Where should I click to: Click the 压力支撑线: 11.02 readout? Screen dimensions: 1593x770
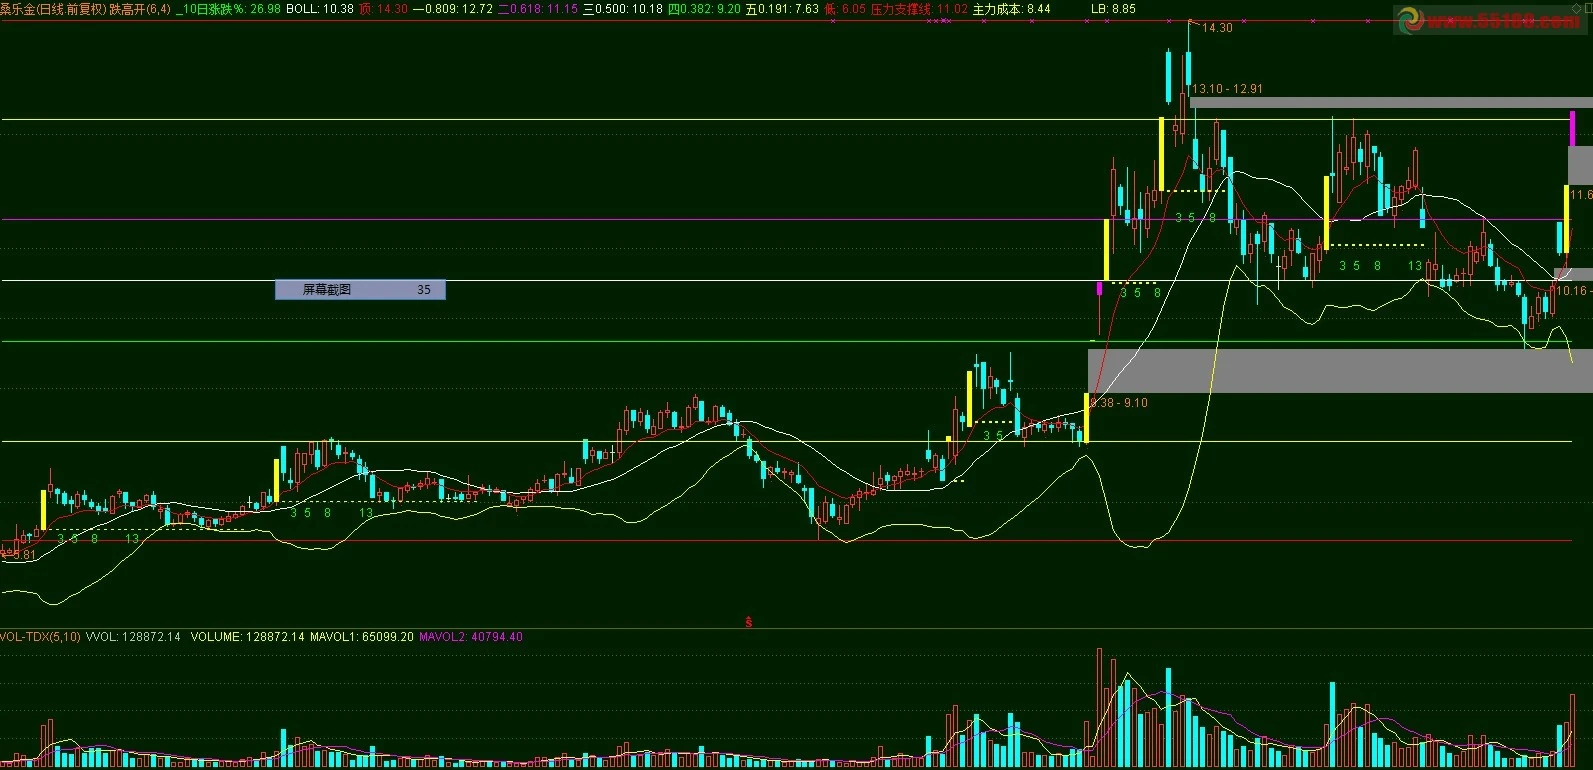pyautogui.click(x=919, y=9)
